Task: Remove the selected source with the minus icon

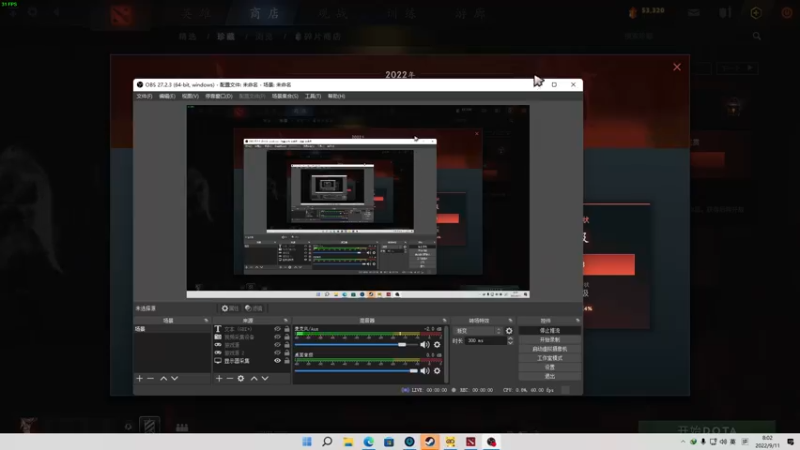Action: (230, 379)
